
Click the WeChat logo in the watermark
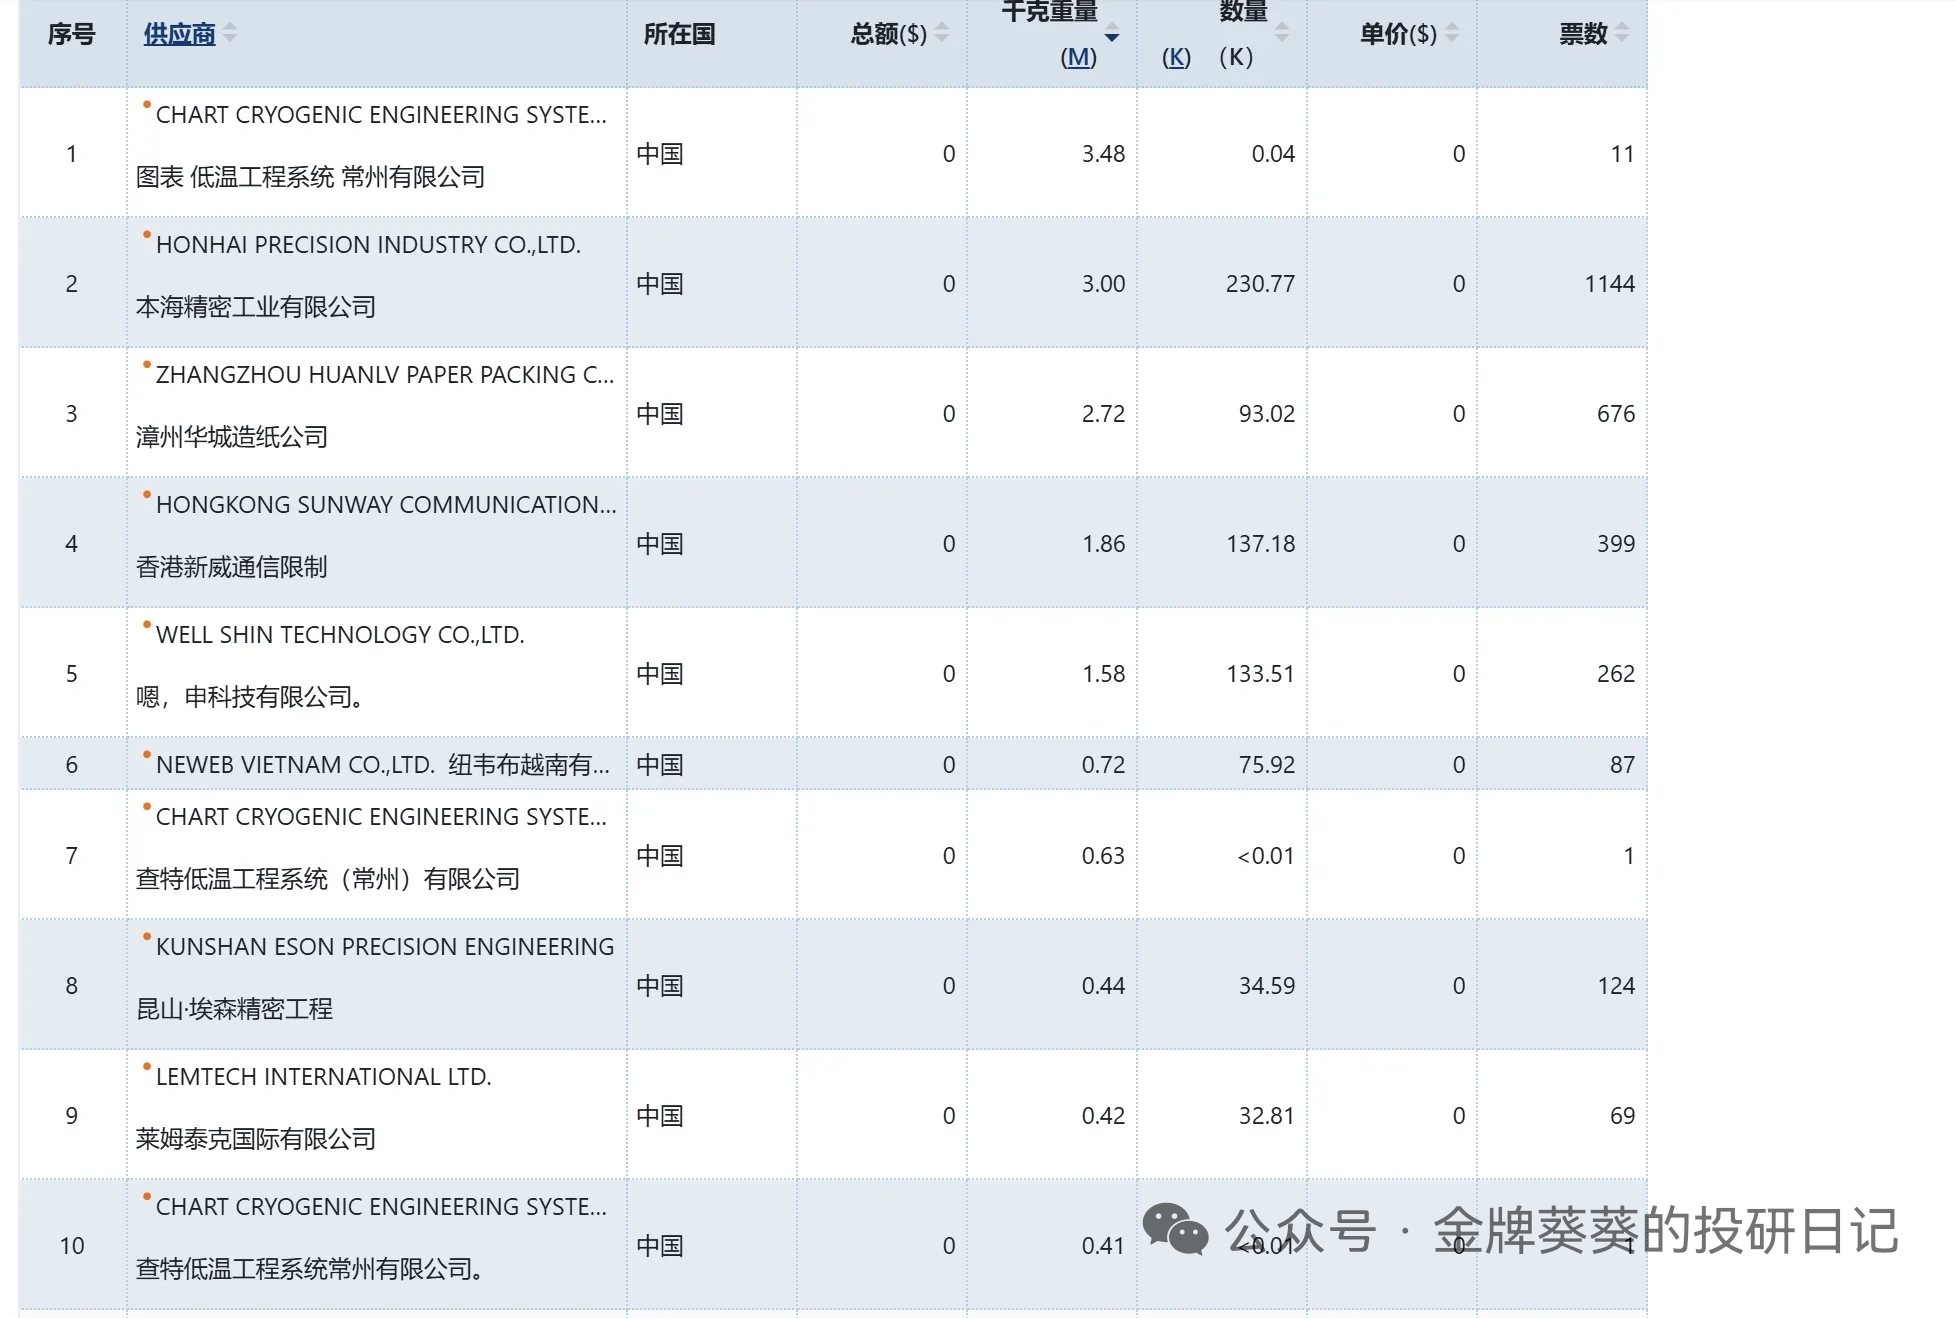(1174, 1229)
